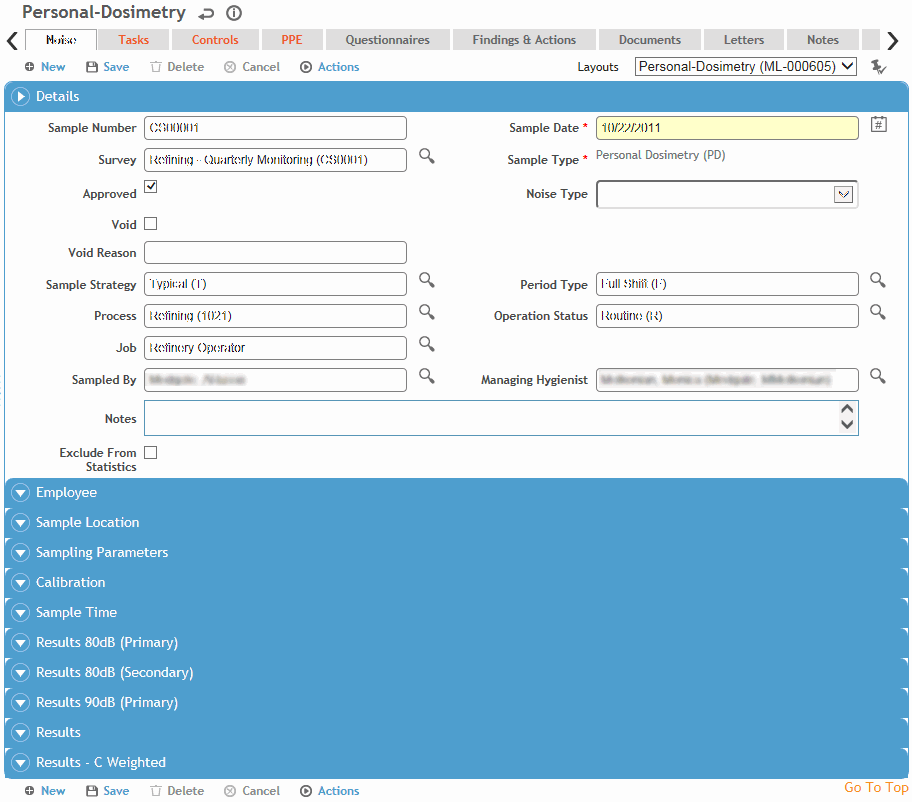Check Exclude From Statistics box
Viewport: 912px width, 802px height.
click(151, 453)
